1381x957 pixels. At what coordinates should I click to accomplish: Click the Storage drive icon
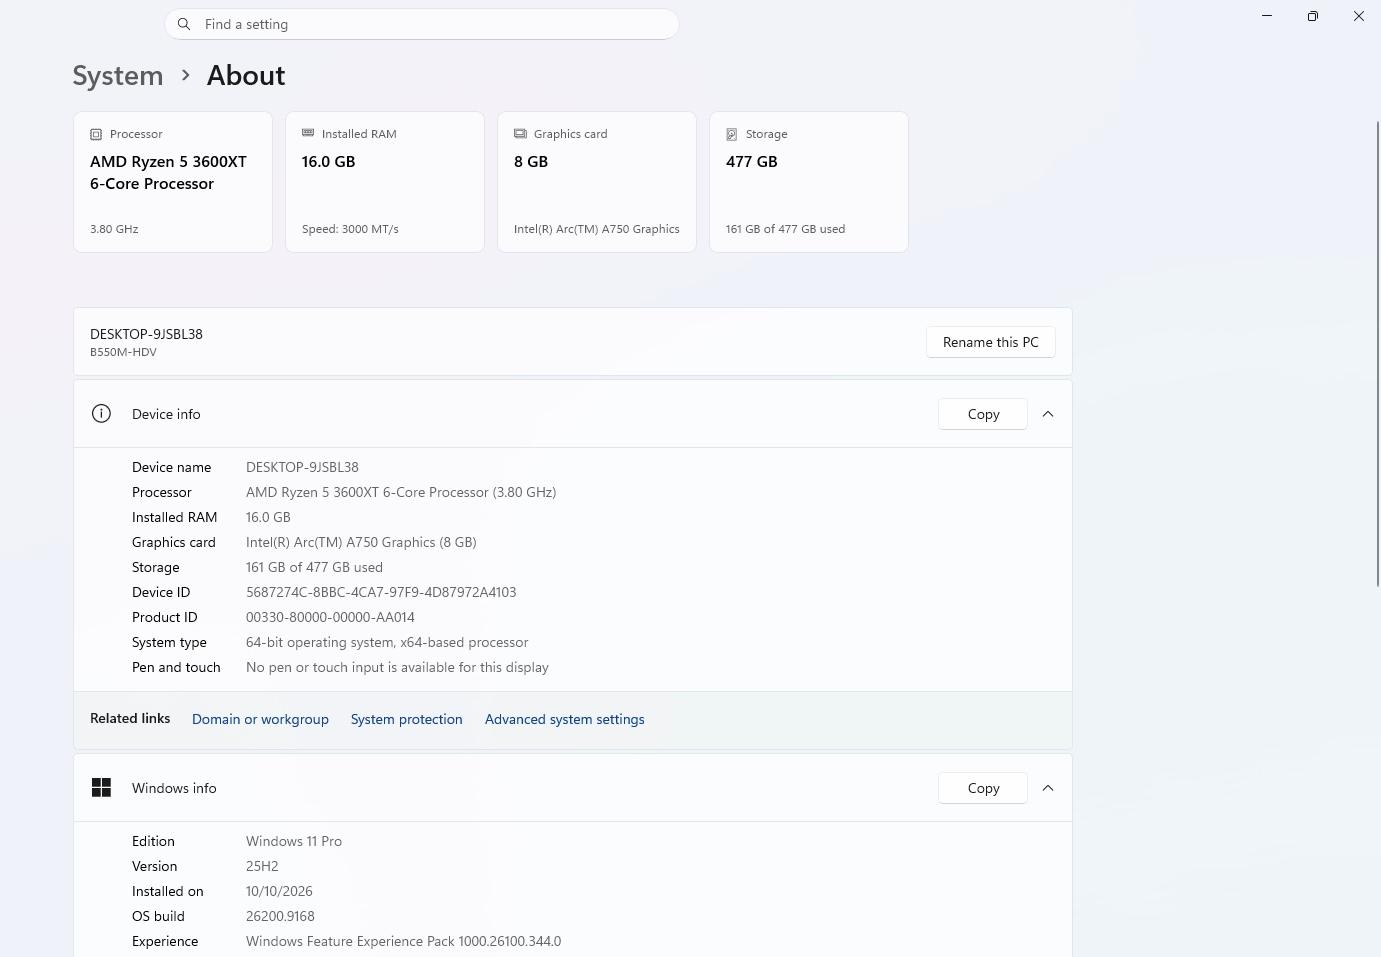[x=732, y=134]
